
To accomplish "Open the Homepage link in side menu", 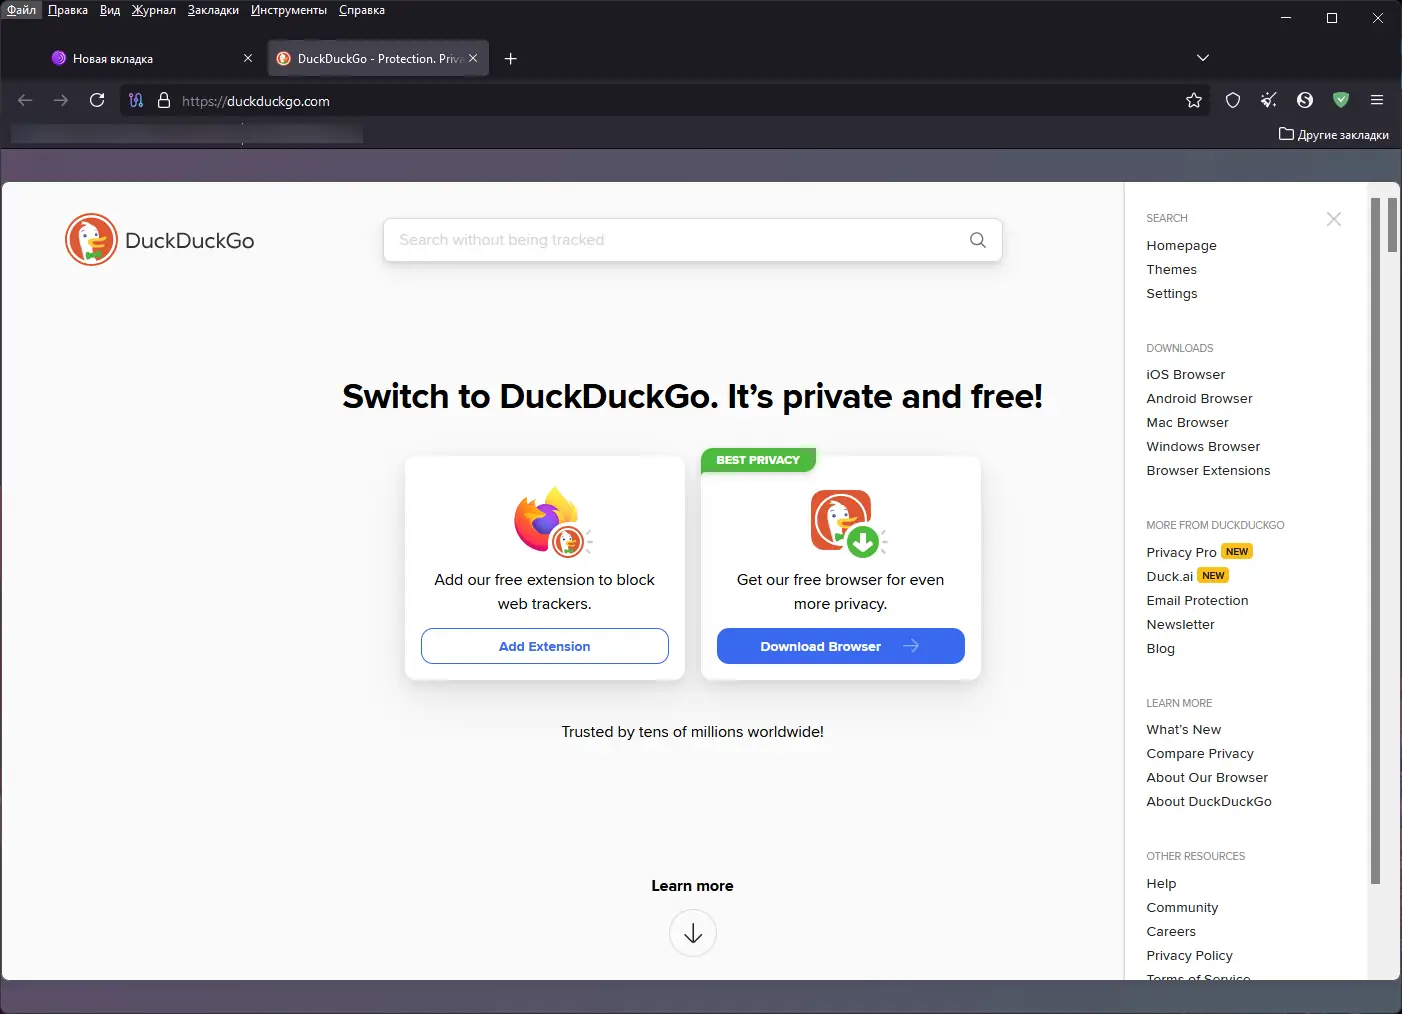I will 1181,245.
